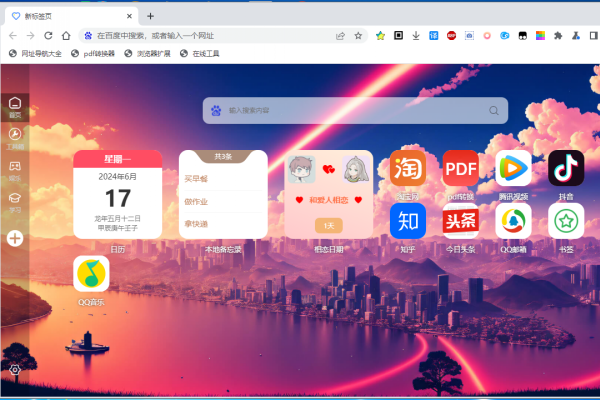Click the black square extension icon
Image resolution: width=600 pixels, height=400 pixels.
coord(398,36)
